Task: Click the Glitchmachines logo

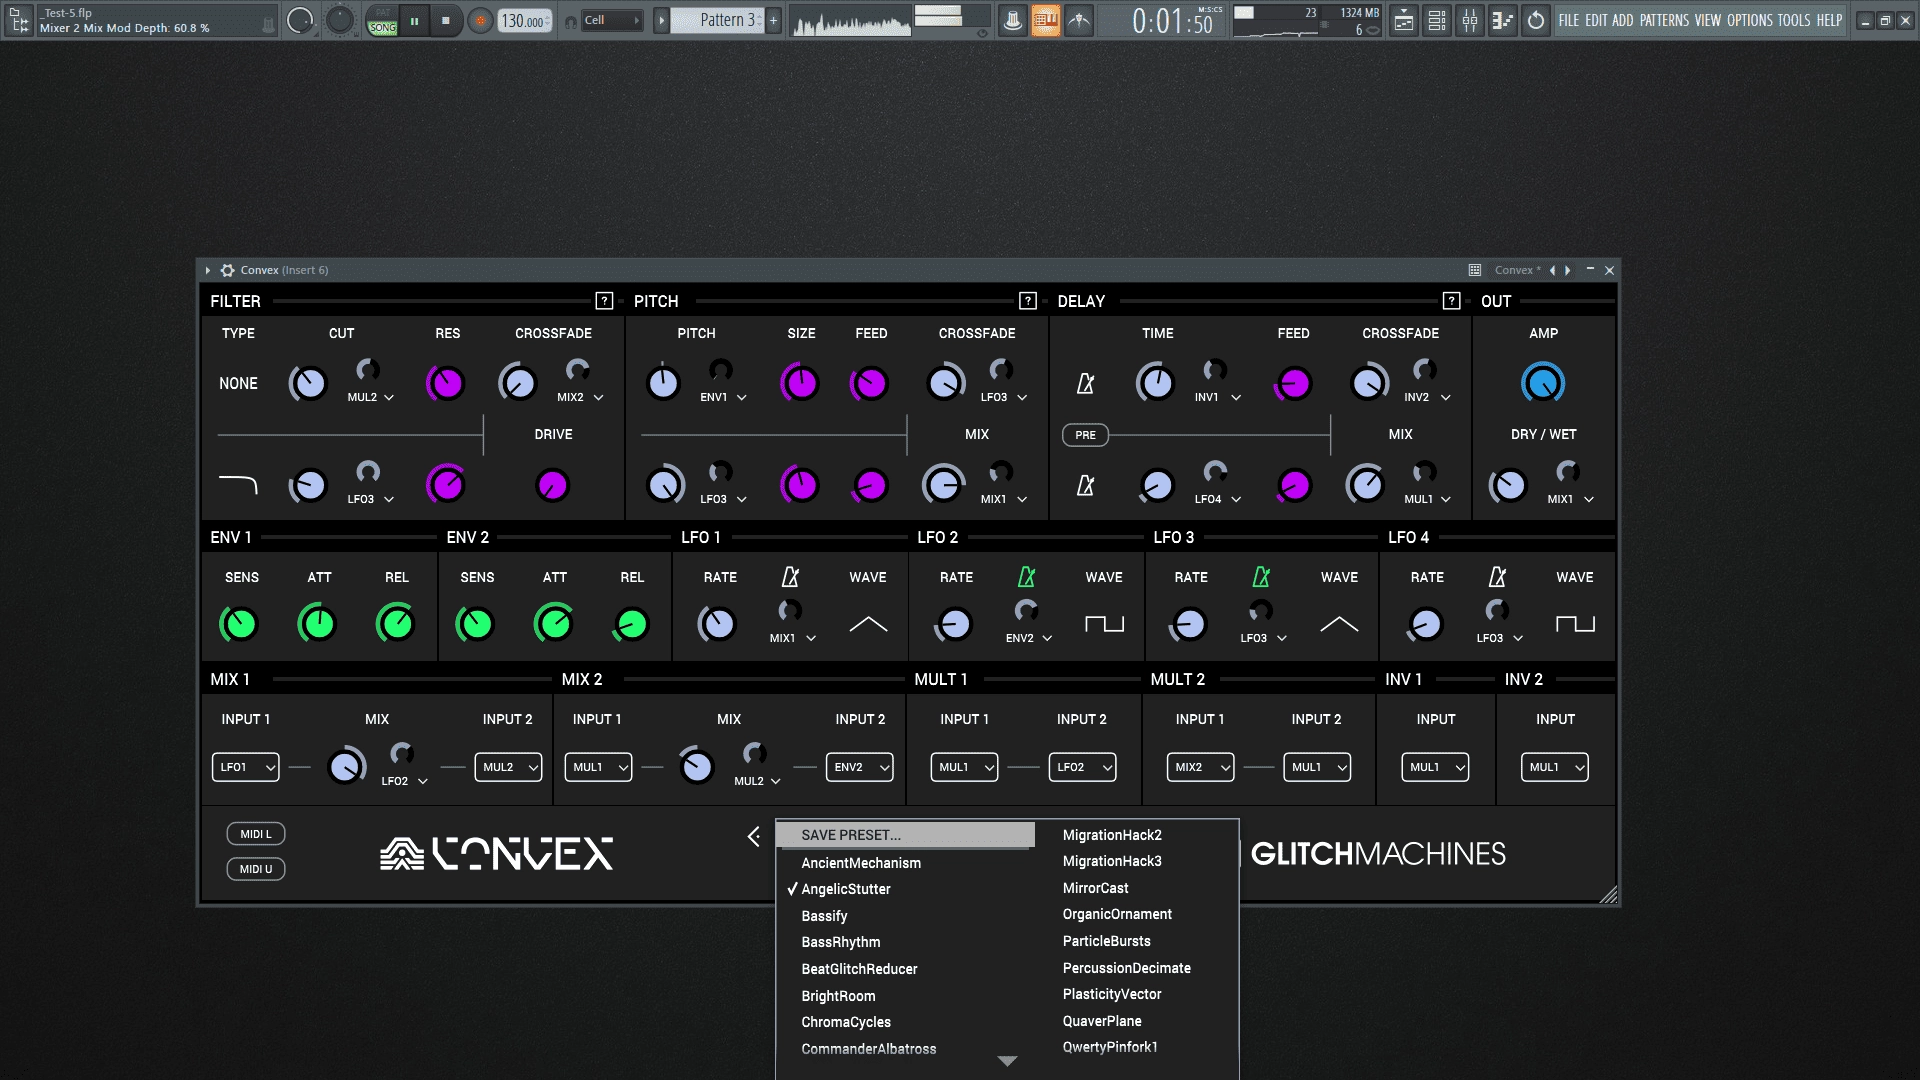Action: point(1378,854)
